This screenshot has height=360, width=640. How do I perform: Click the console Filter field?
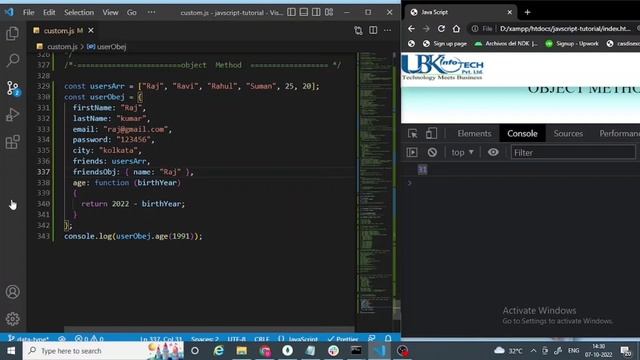tap(573, 153)
